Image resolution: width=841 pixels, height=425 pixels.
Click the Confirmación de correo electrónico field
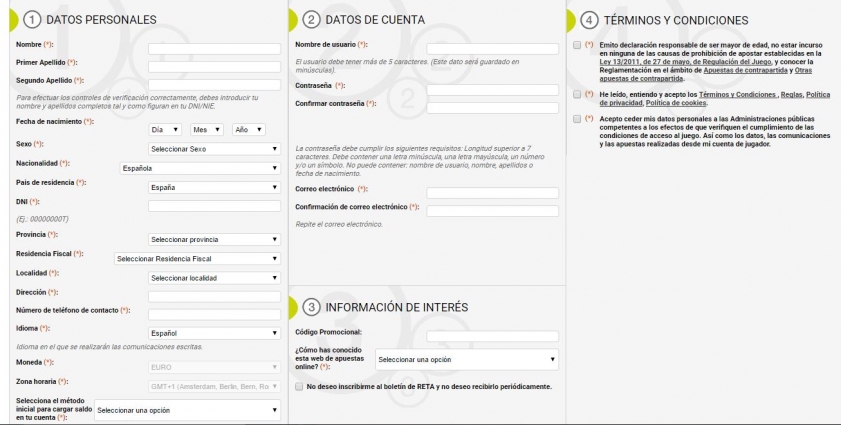pyautogui.click(x=492, y=211)
